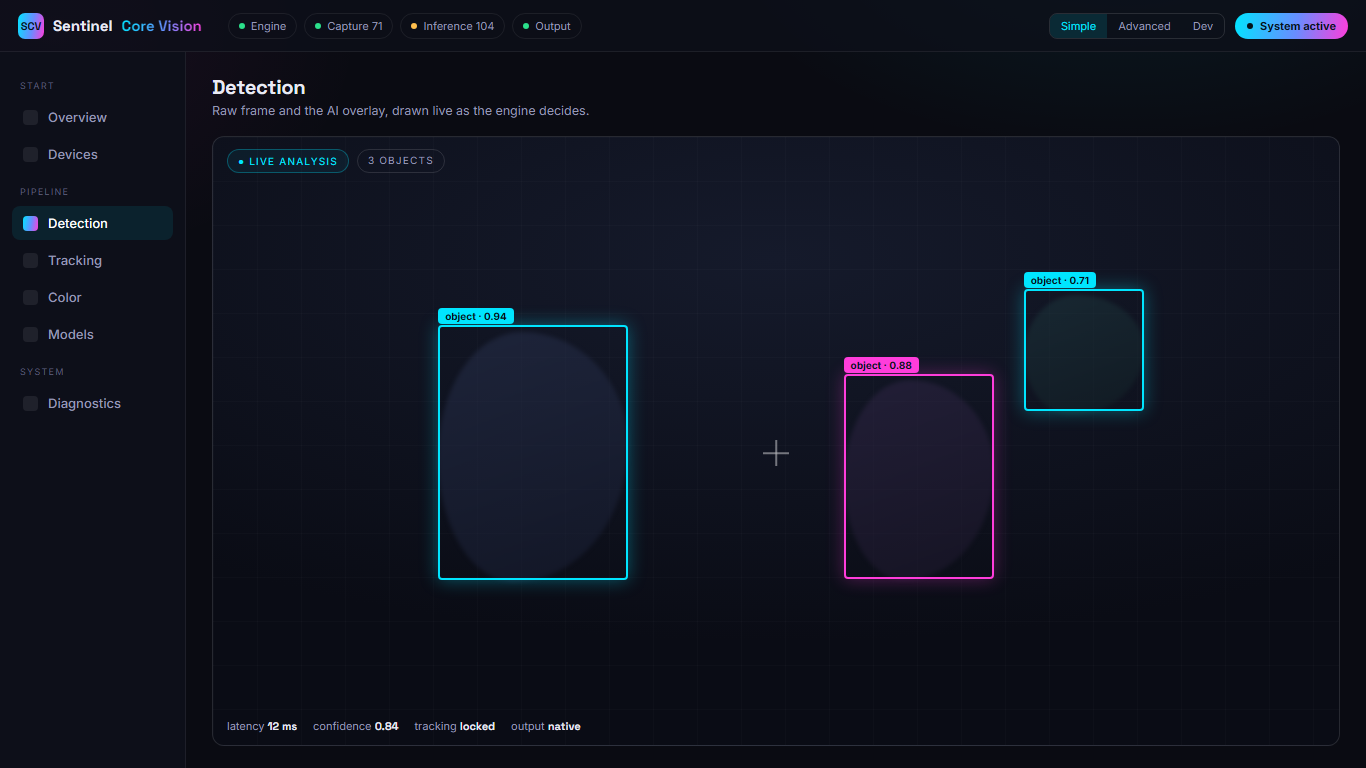Click the Sentinel Core Vision title
This screenshot has width=1366, height=768.
pyautogui.click(x=127, y=26)
